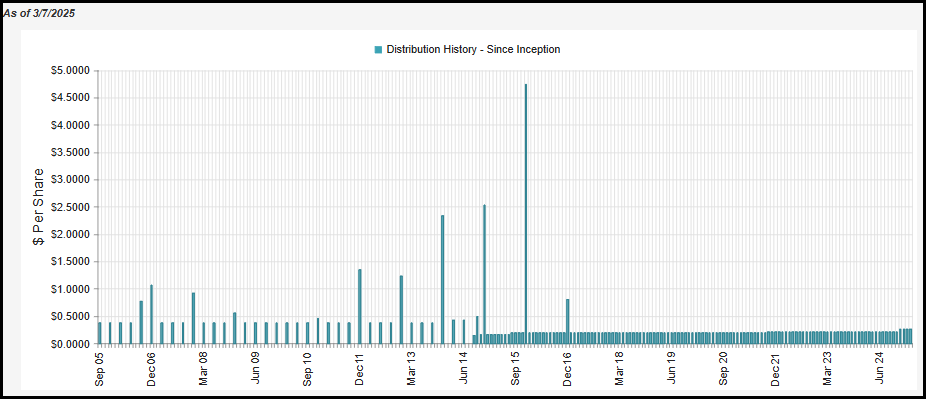The height and width of the screenshot is (399, 926).
Task: Click the 'Jun 14' x-axis label
Action: click(464, 370)
